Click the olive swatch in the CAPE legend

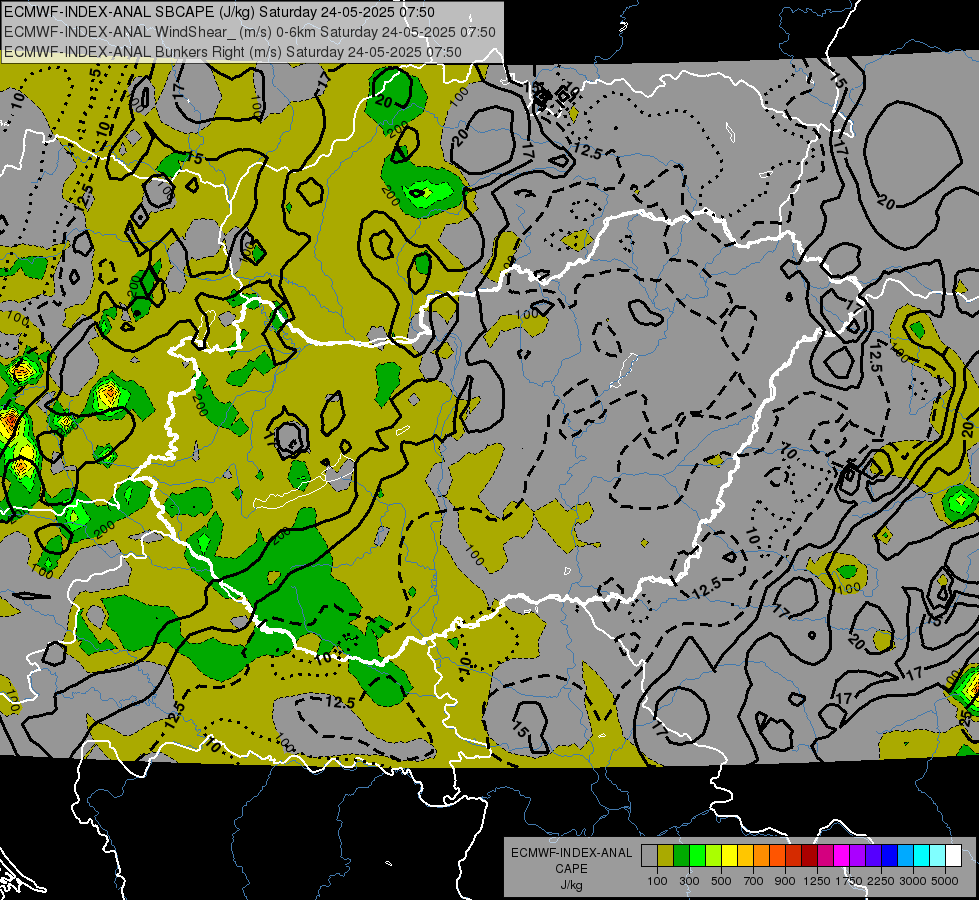tap(666, 856)
